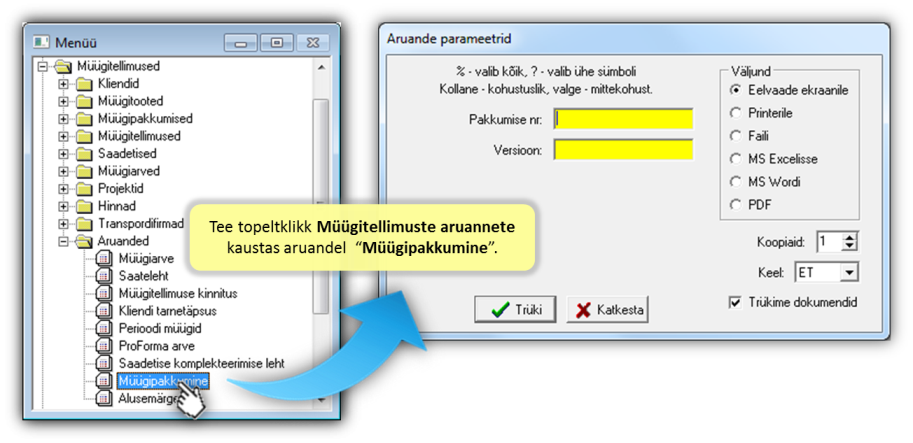Click the Pakkumise nr input field

coord(623,119)
